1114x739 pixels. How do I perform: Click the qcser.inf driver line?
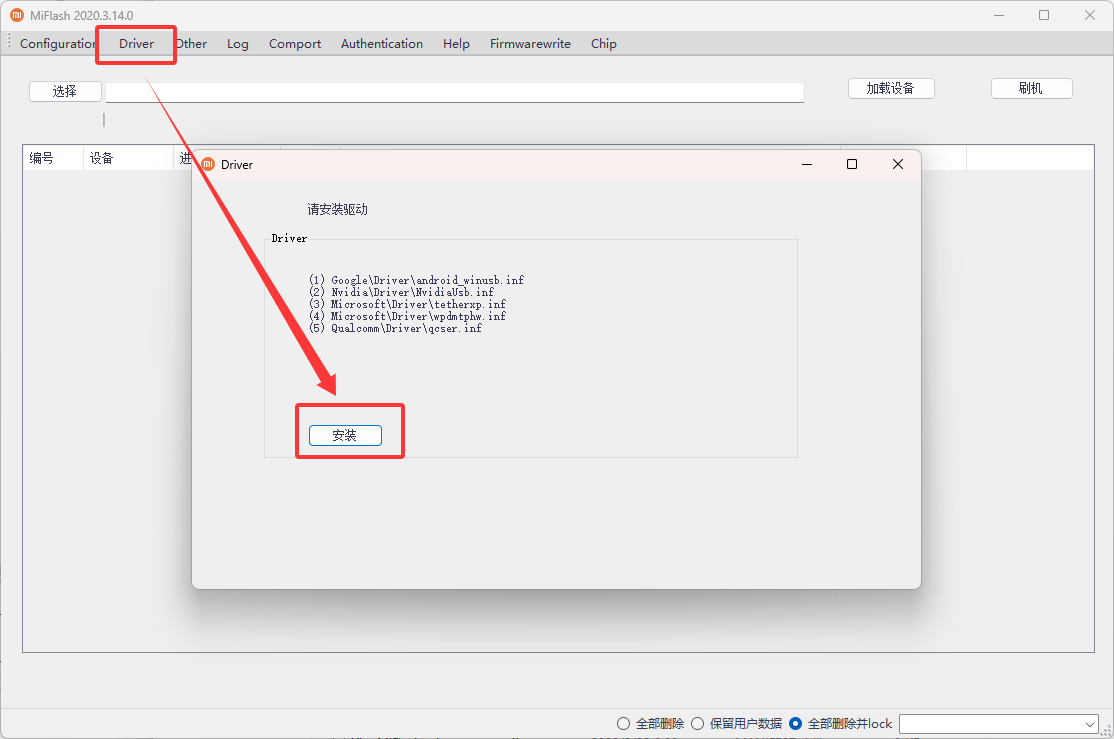(x=395, y=328)
